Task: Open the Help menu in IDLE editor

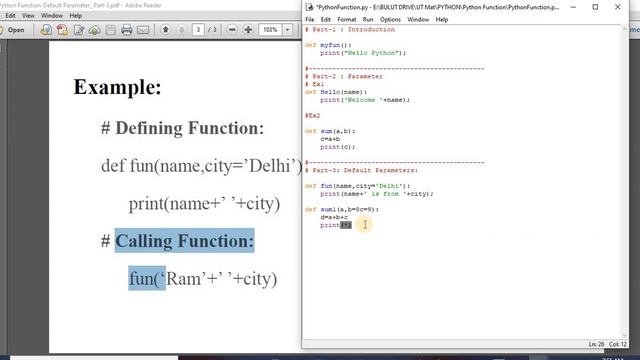Action: pyautogui.click(x=442, y=20)
